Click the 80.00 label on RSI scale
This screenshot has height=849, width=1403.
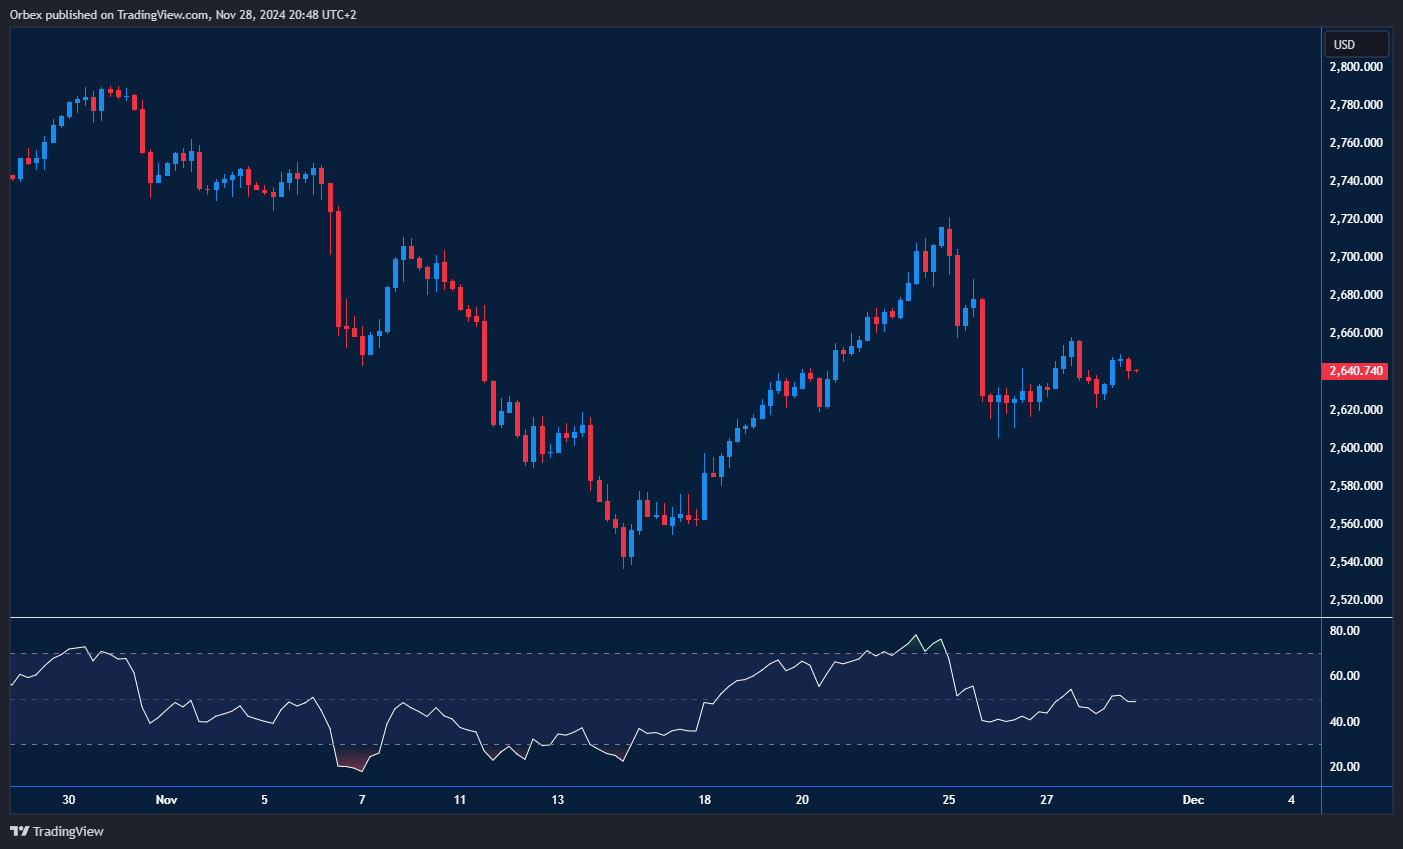pyautogui.click(x=1345, y=631)
